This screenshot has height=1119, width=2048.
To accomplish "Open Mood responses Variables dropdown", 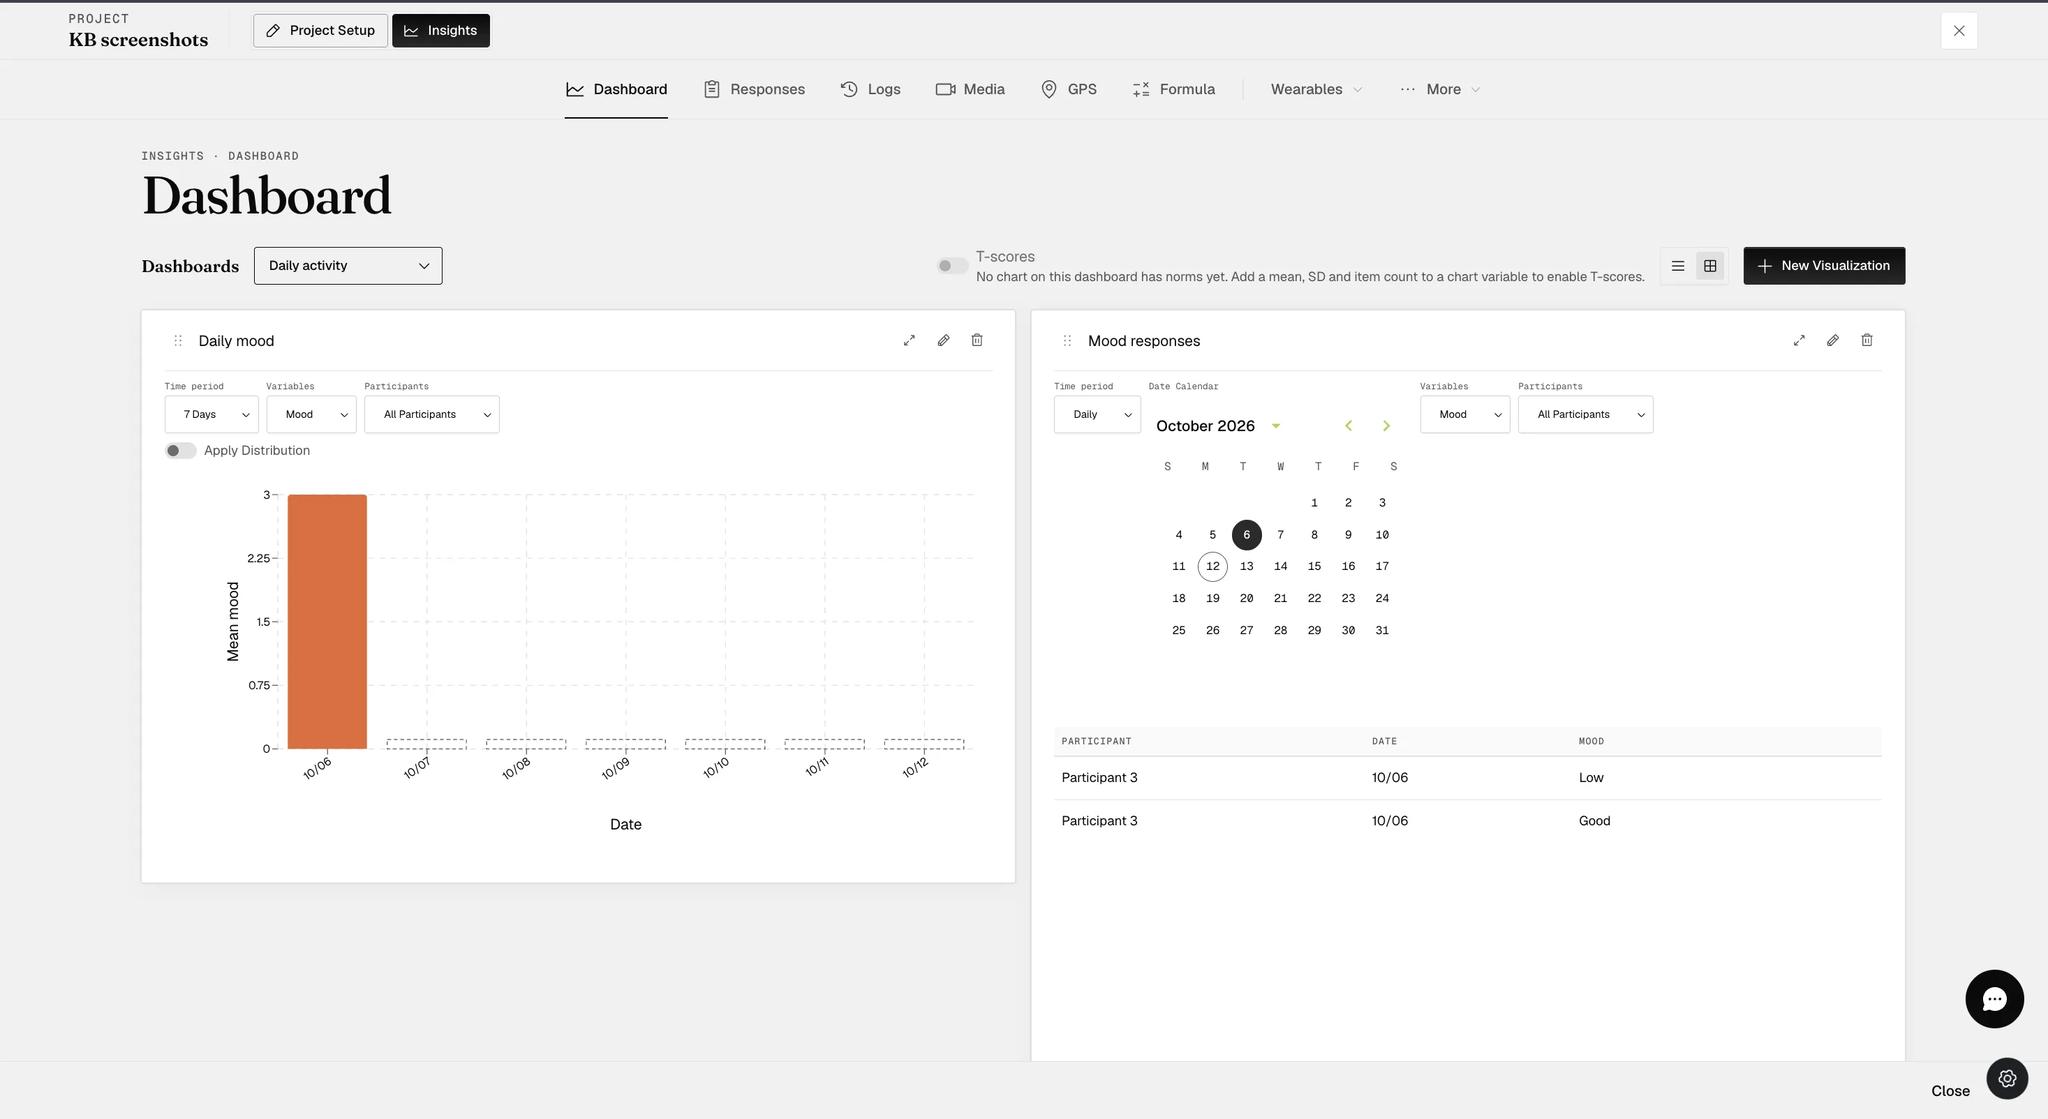I will coord(1465,415).
